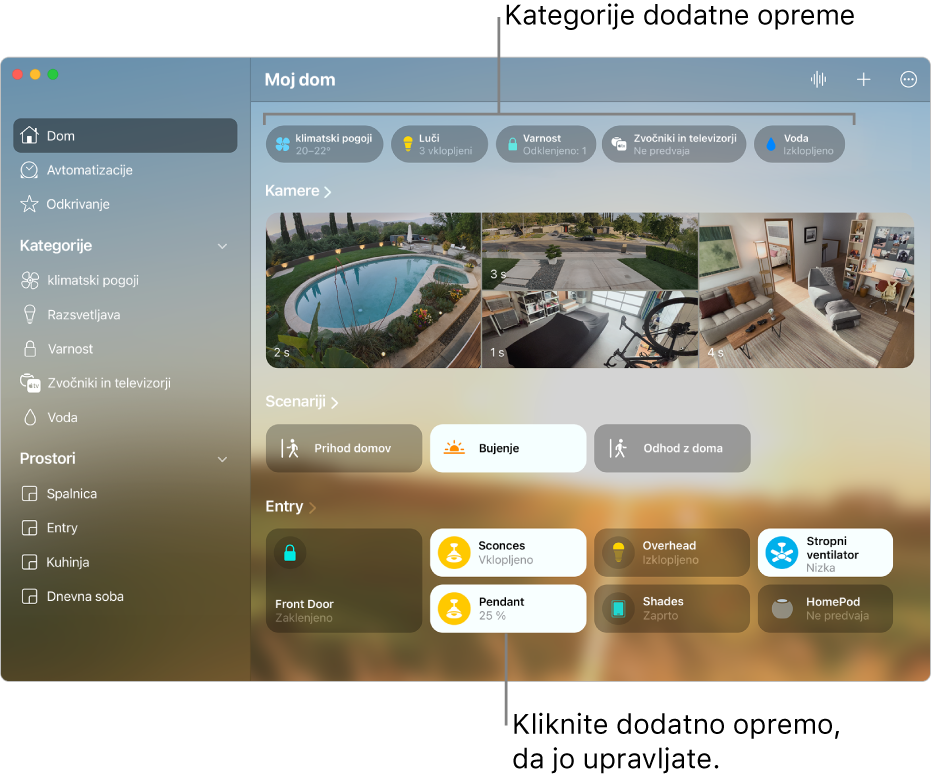The width and height of the screenshot is (931, 779).
Task: Click the star icon beside Odkrivanje
Action: 29,204
